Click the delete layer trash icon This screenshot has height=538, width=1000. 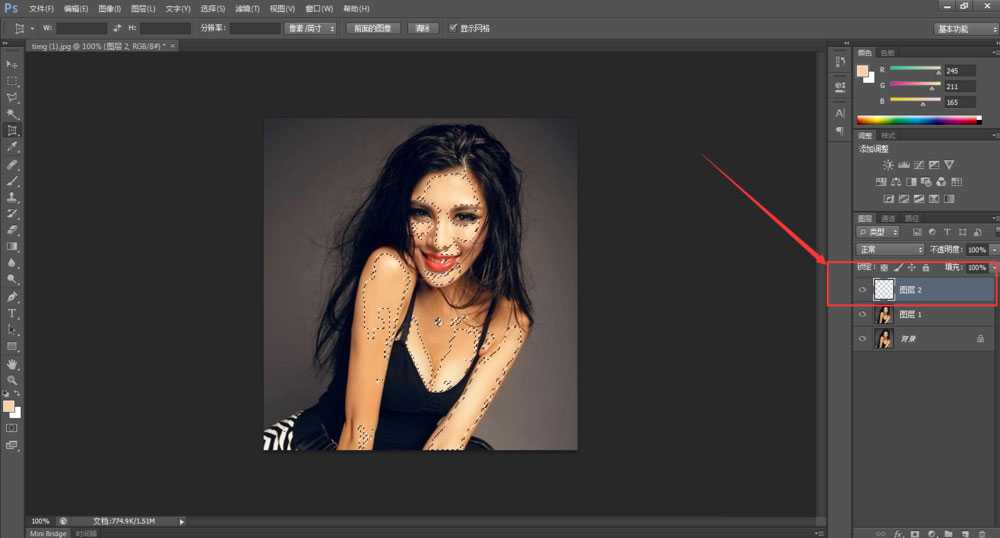(x=981, y=534)
